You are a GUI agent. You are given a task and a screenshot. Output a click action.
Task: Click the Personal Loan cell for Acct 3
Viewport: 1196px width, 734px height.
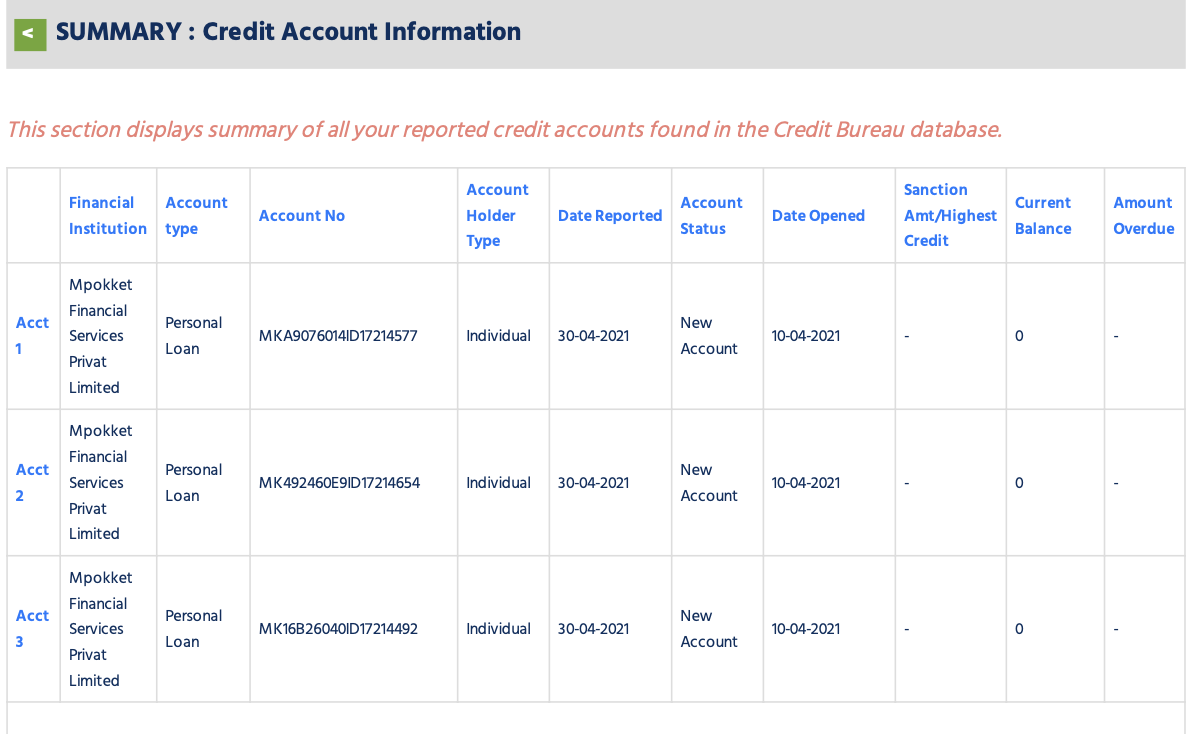(x=193, y=628)
